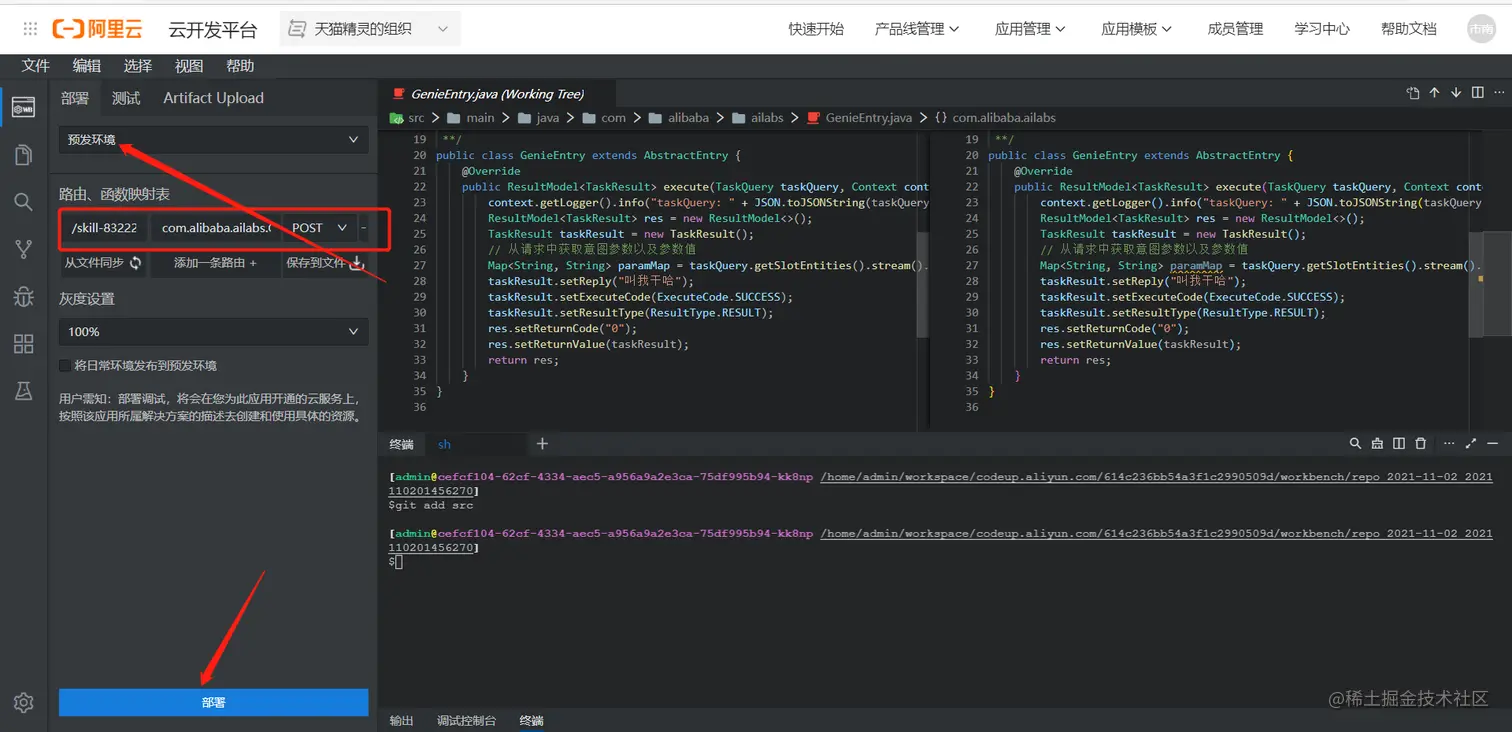Open the extensions grid sidebar icon
Screen dimensions: 1512x732
tap(23, 344)
